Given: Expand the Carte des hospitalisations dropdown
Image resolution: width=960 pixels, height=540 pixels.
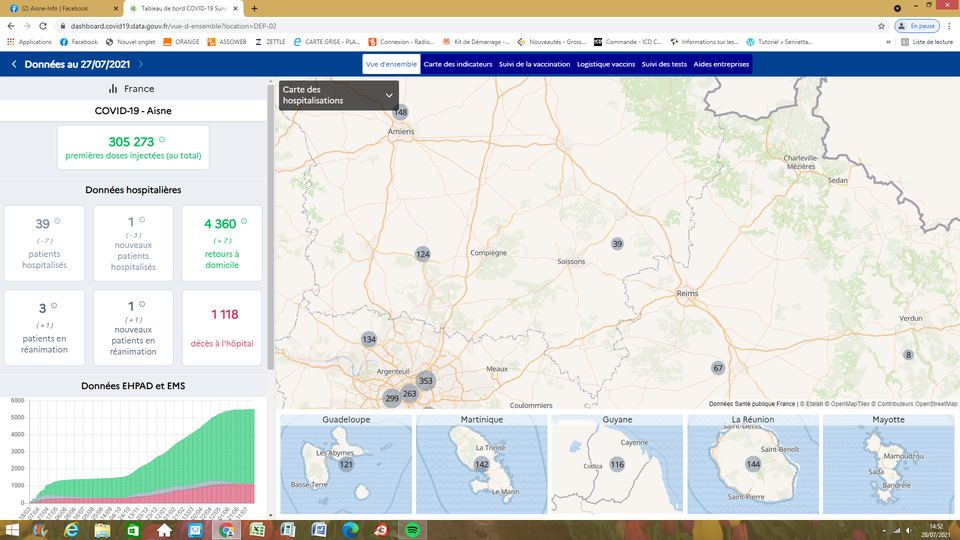Looking at the screenshot, I should tap(389, 95).
